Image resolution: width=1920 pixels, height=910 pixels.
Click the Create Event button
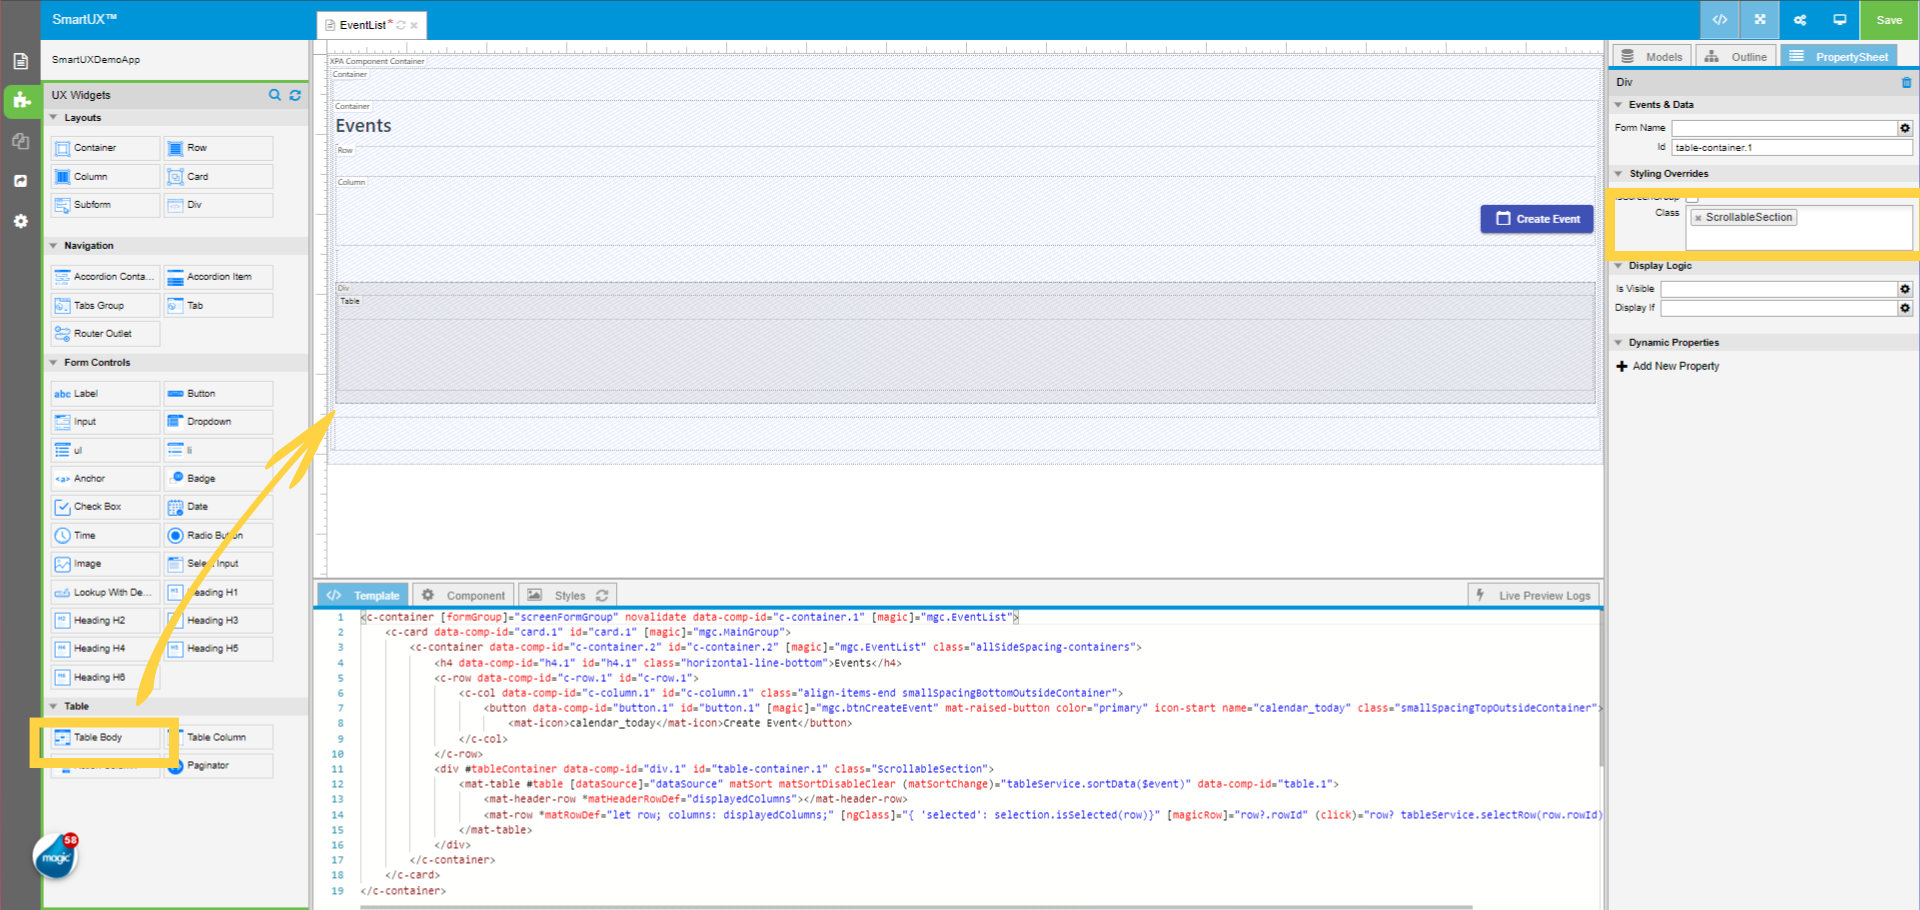click(x=1537, y=218)
